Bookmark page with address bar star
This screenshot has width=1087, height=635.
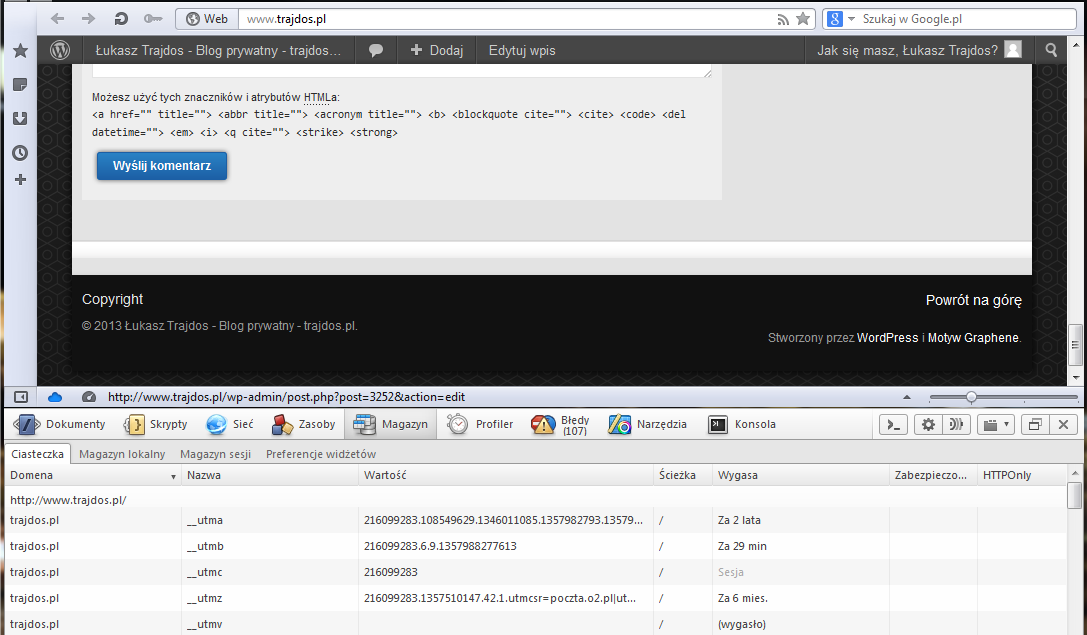(x=802, y=18)
